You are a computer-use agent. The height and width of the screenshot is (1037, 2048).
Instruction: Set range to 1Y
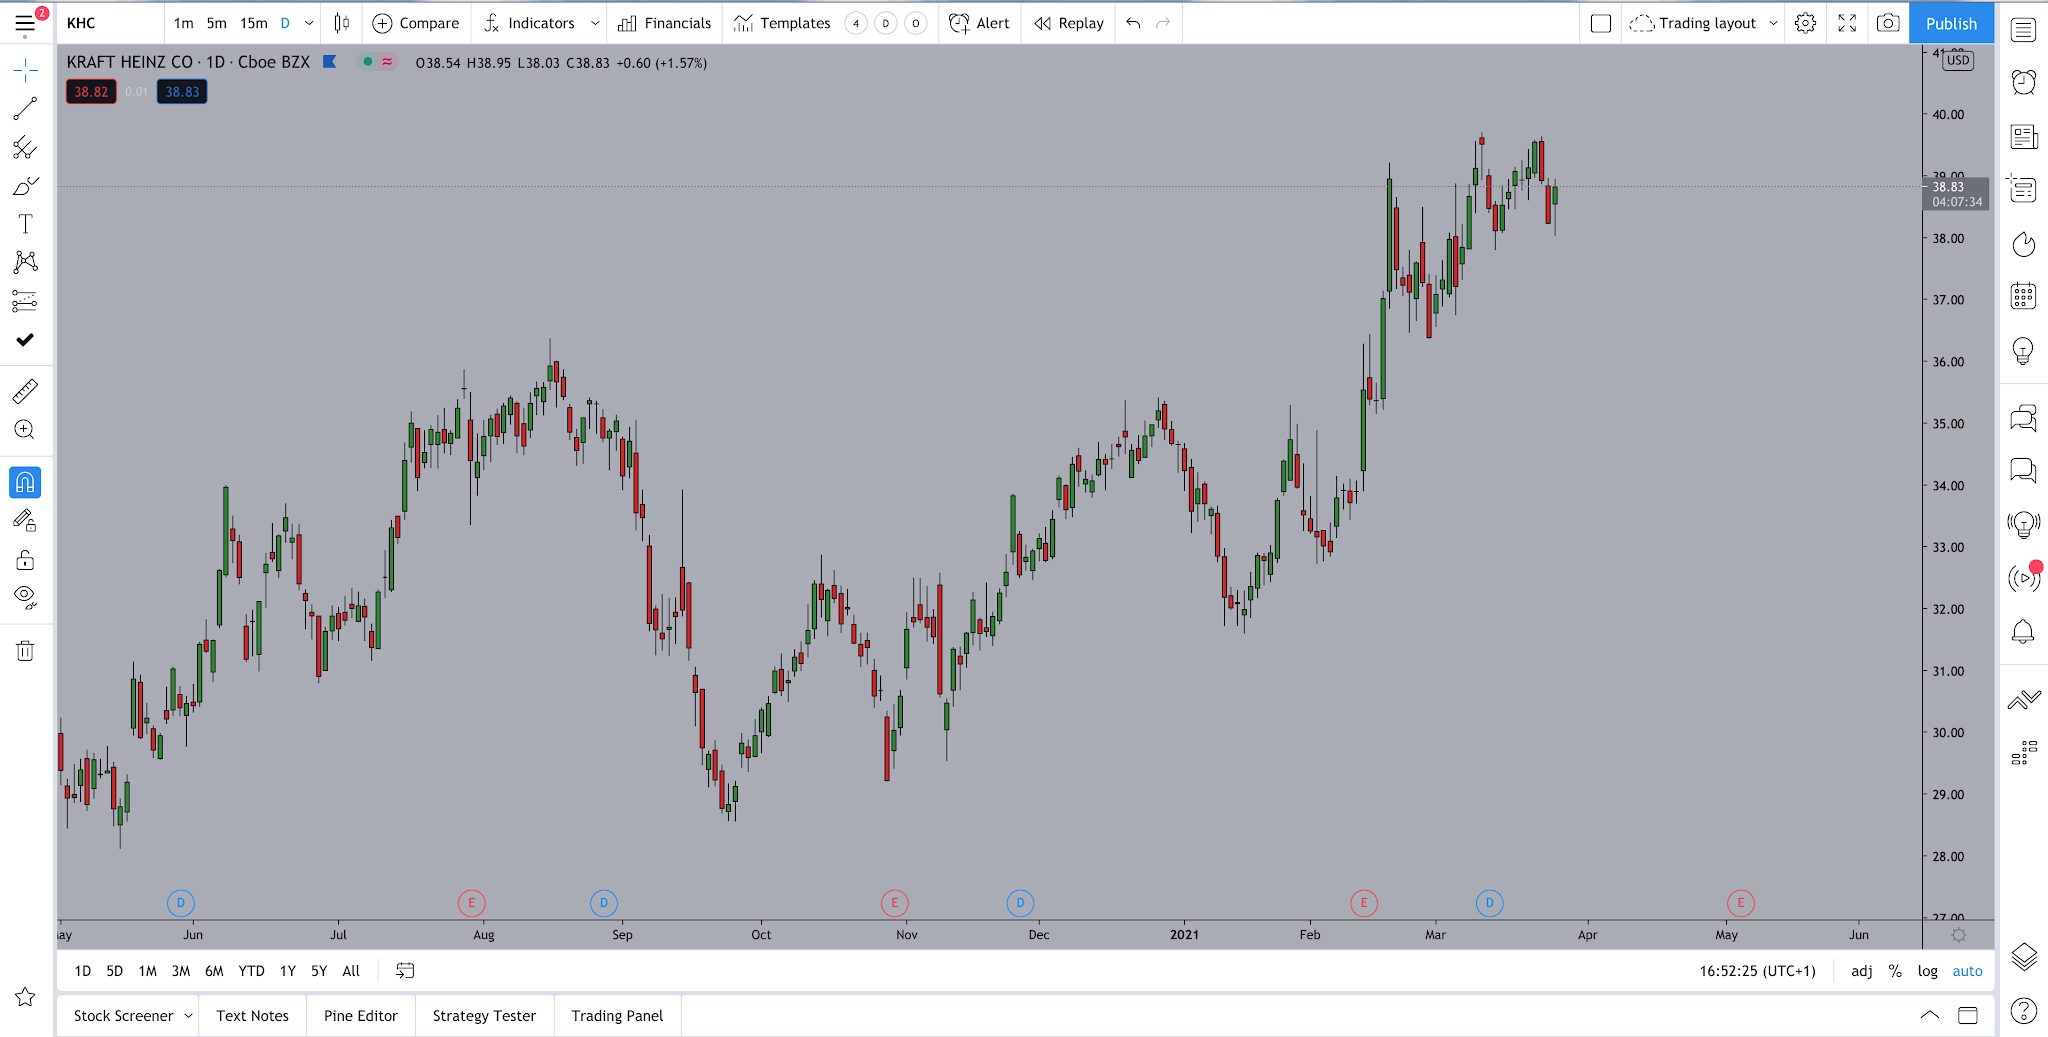[288, 971]
